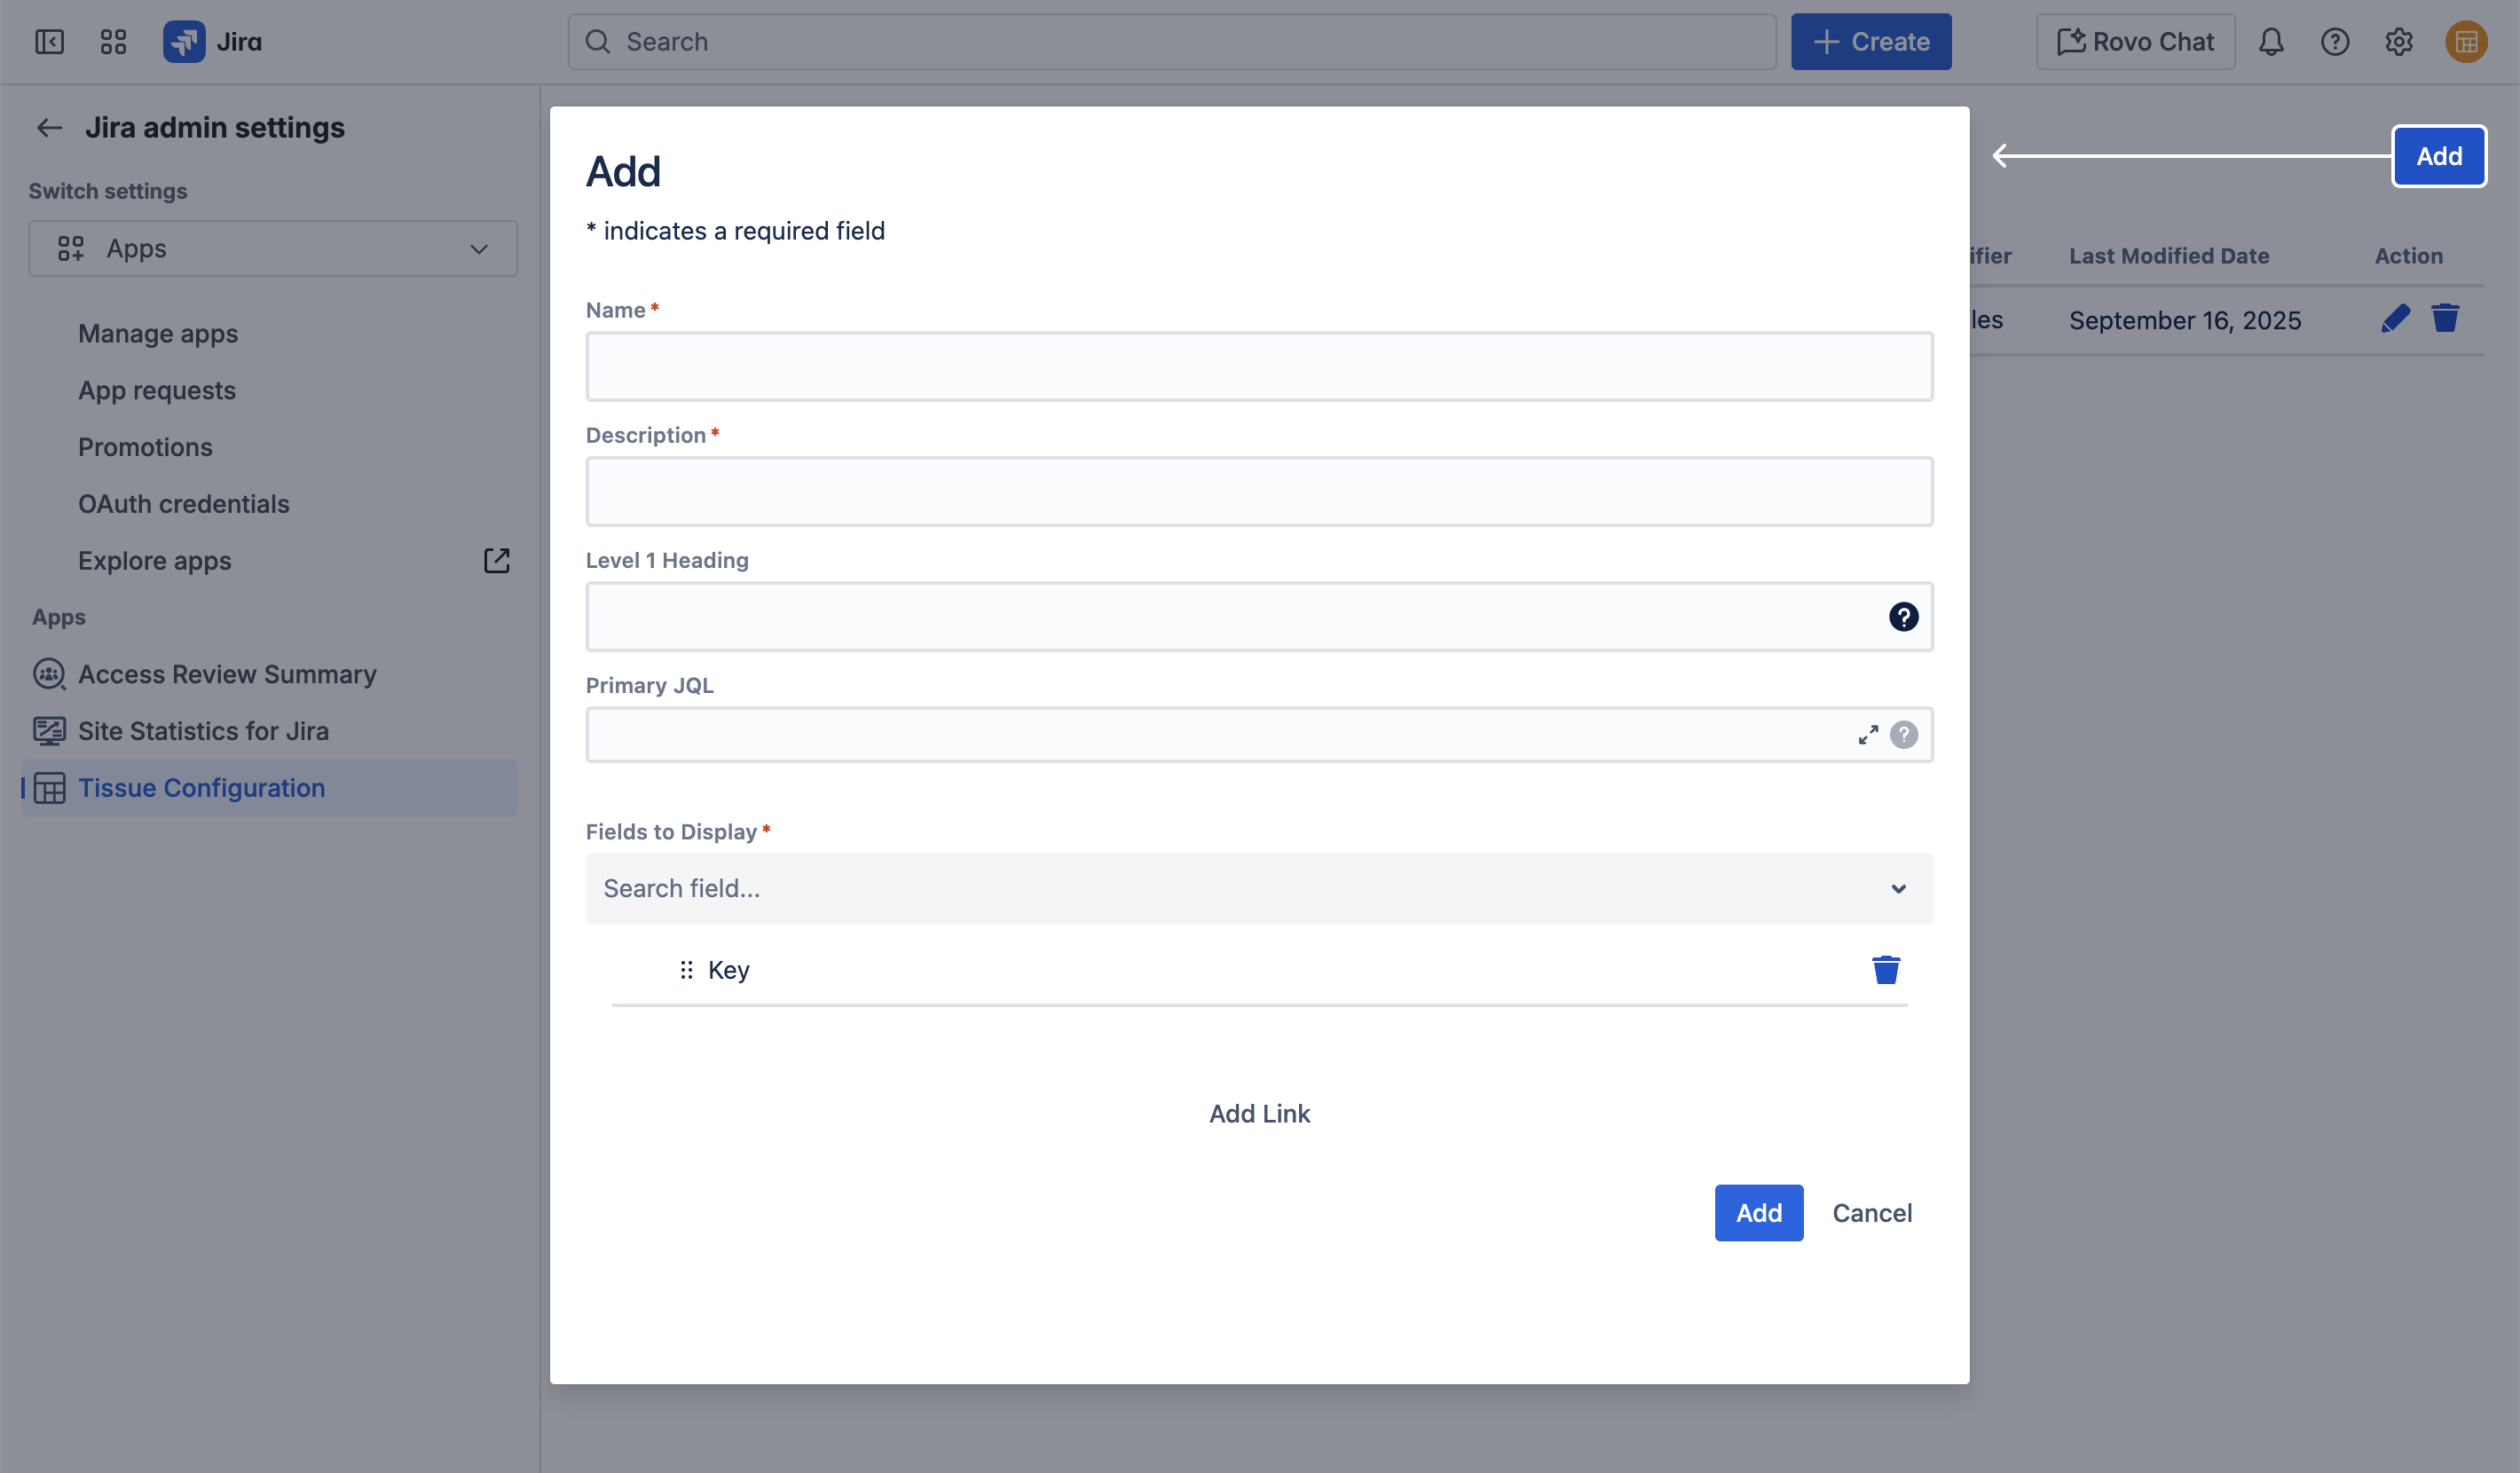This screenshot has width=2520, height=1473.
Task: Select Manage apps in sidebar
Action: (158, 334)
